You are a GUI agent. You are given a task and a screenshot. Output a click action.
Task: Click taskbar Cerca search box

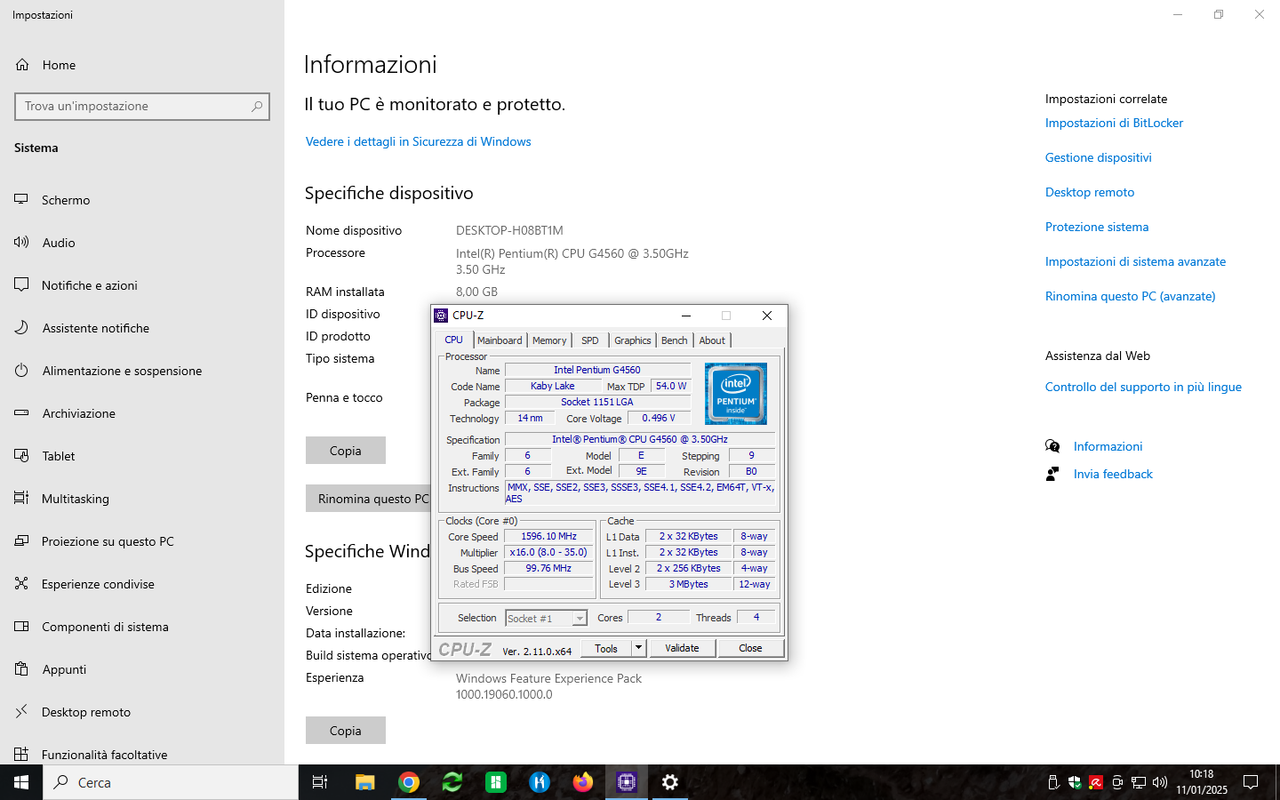coord(170,782)
